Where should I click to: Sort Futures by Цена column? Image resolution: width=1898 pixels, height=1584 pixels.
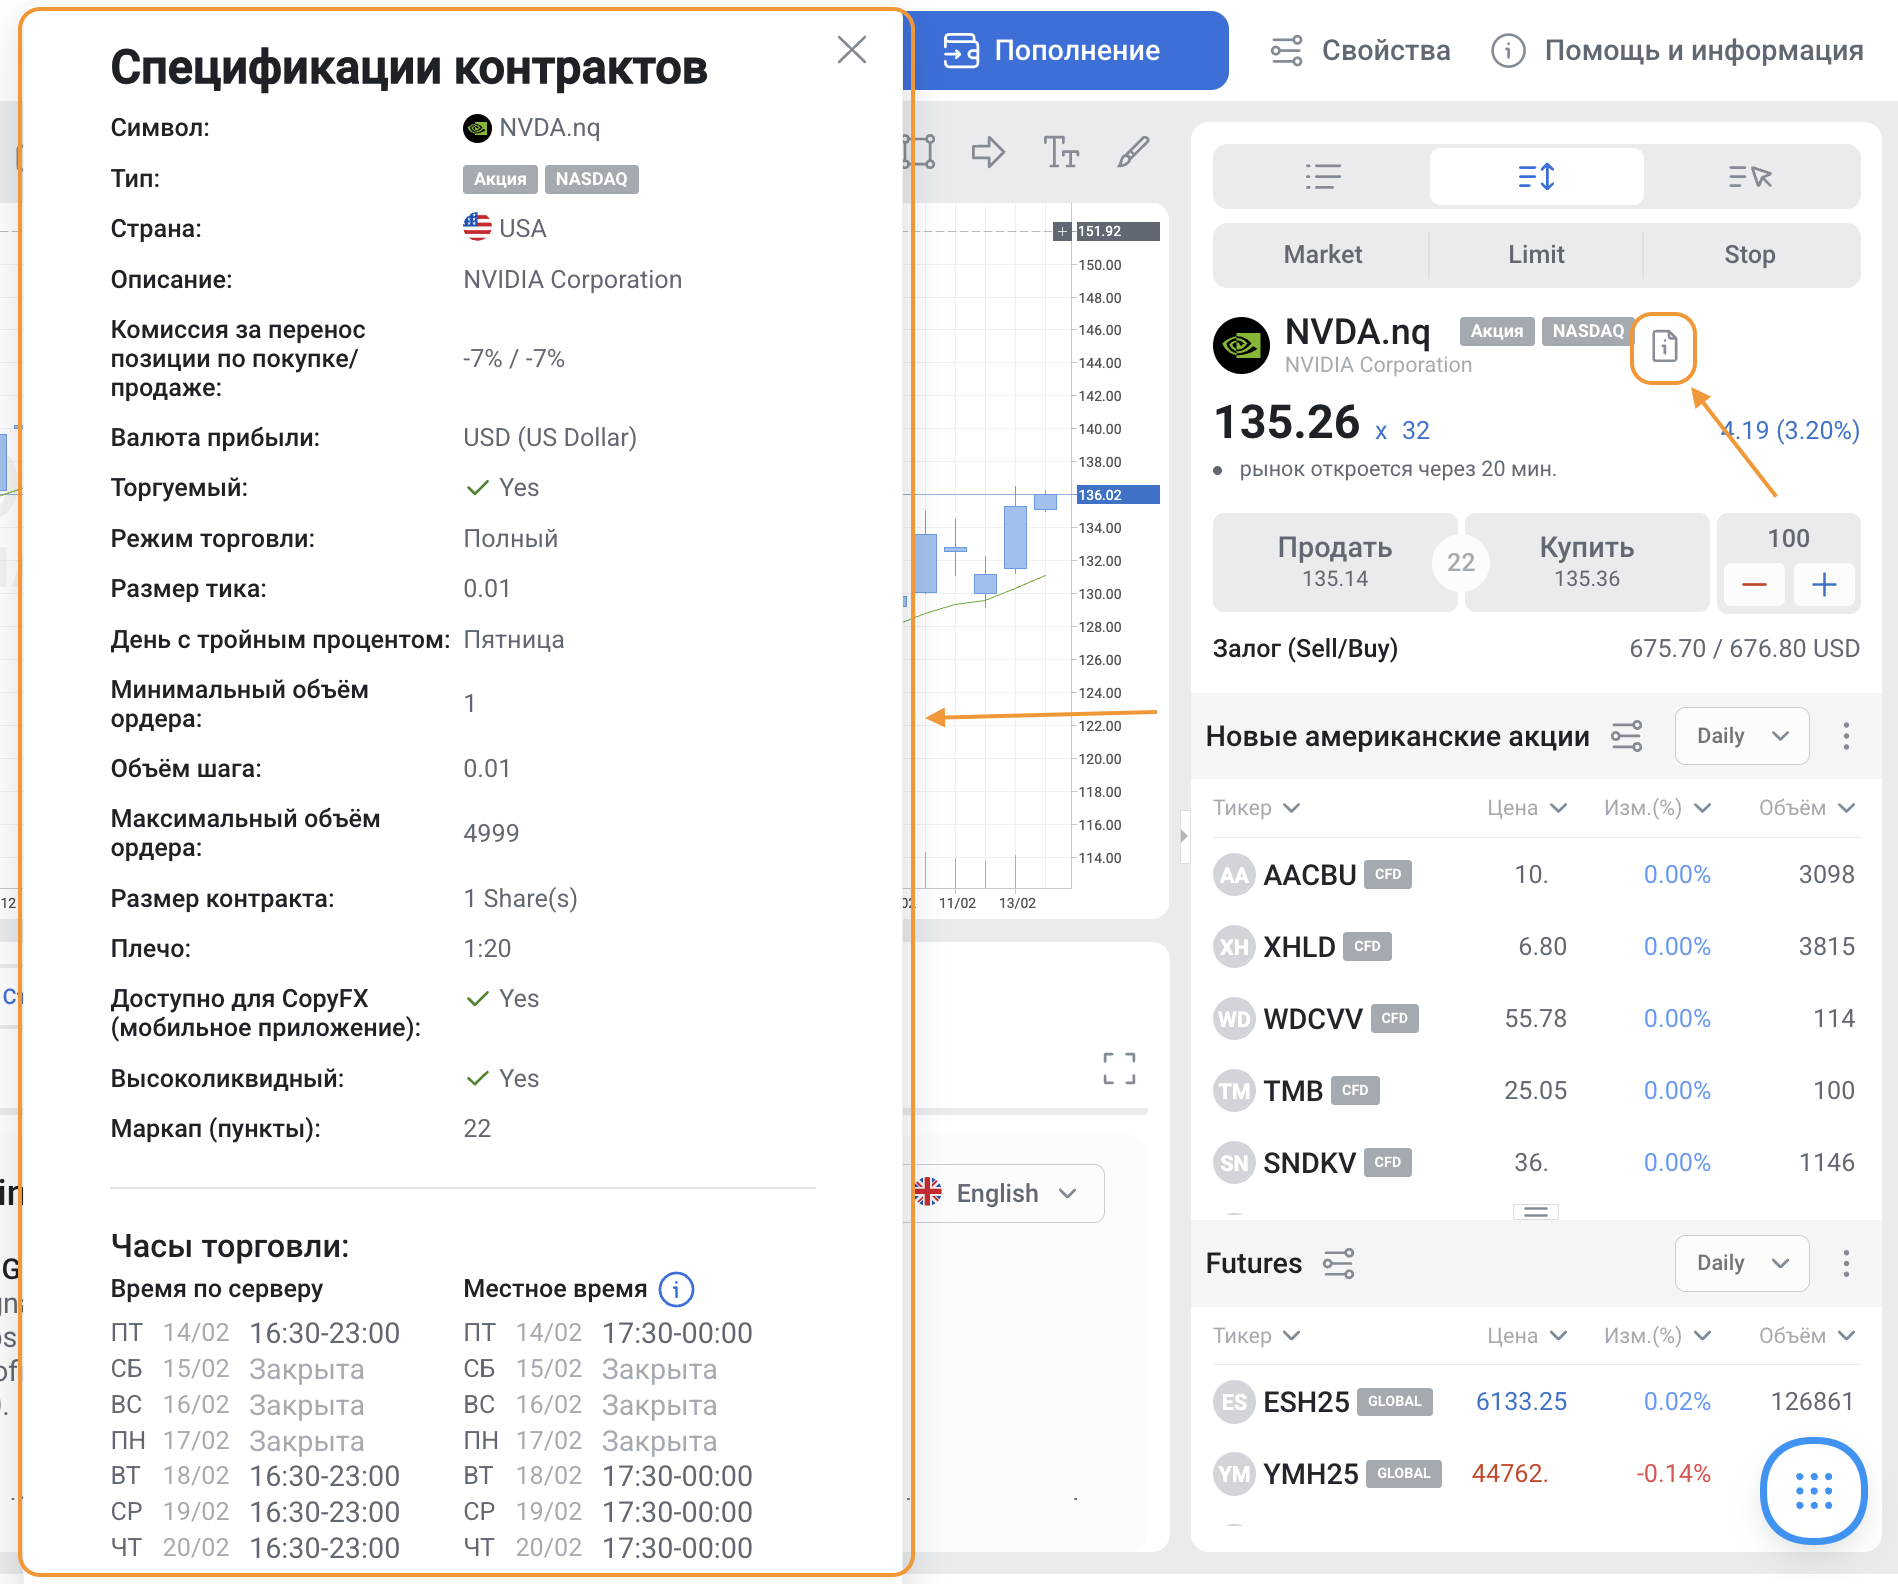pos(1527,1336)
